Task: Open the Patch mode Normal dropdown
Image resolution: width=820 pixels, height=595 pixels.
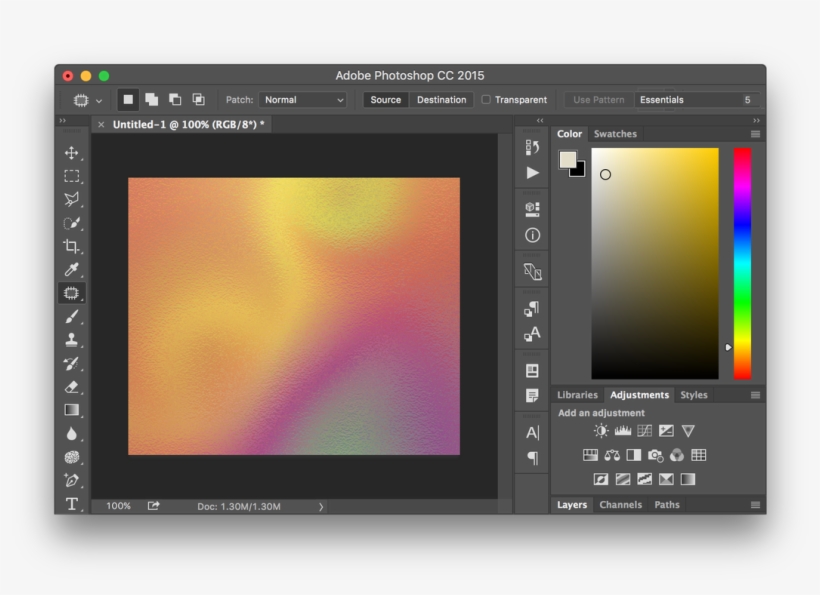Action: (303, 99)
